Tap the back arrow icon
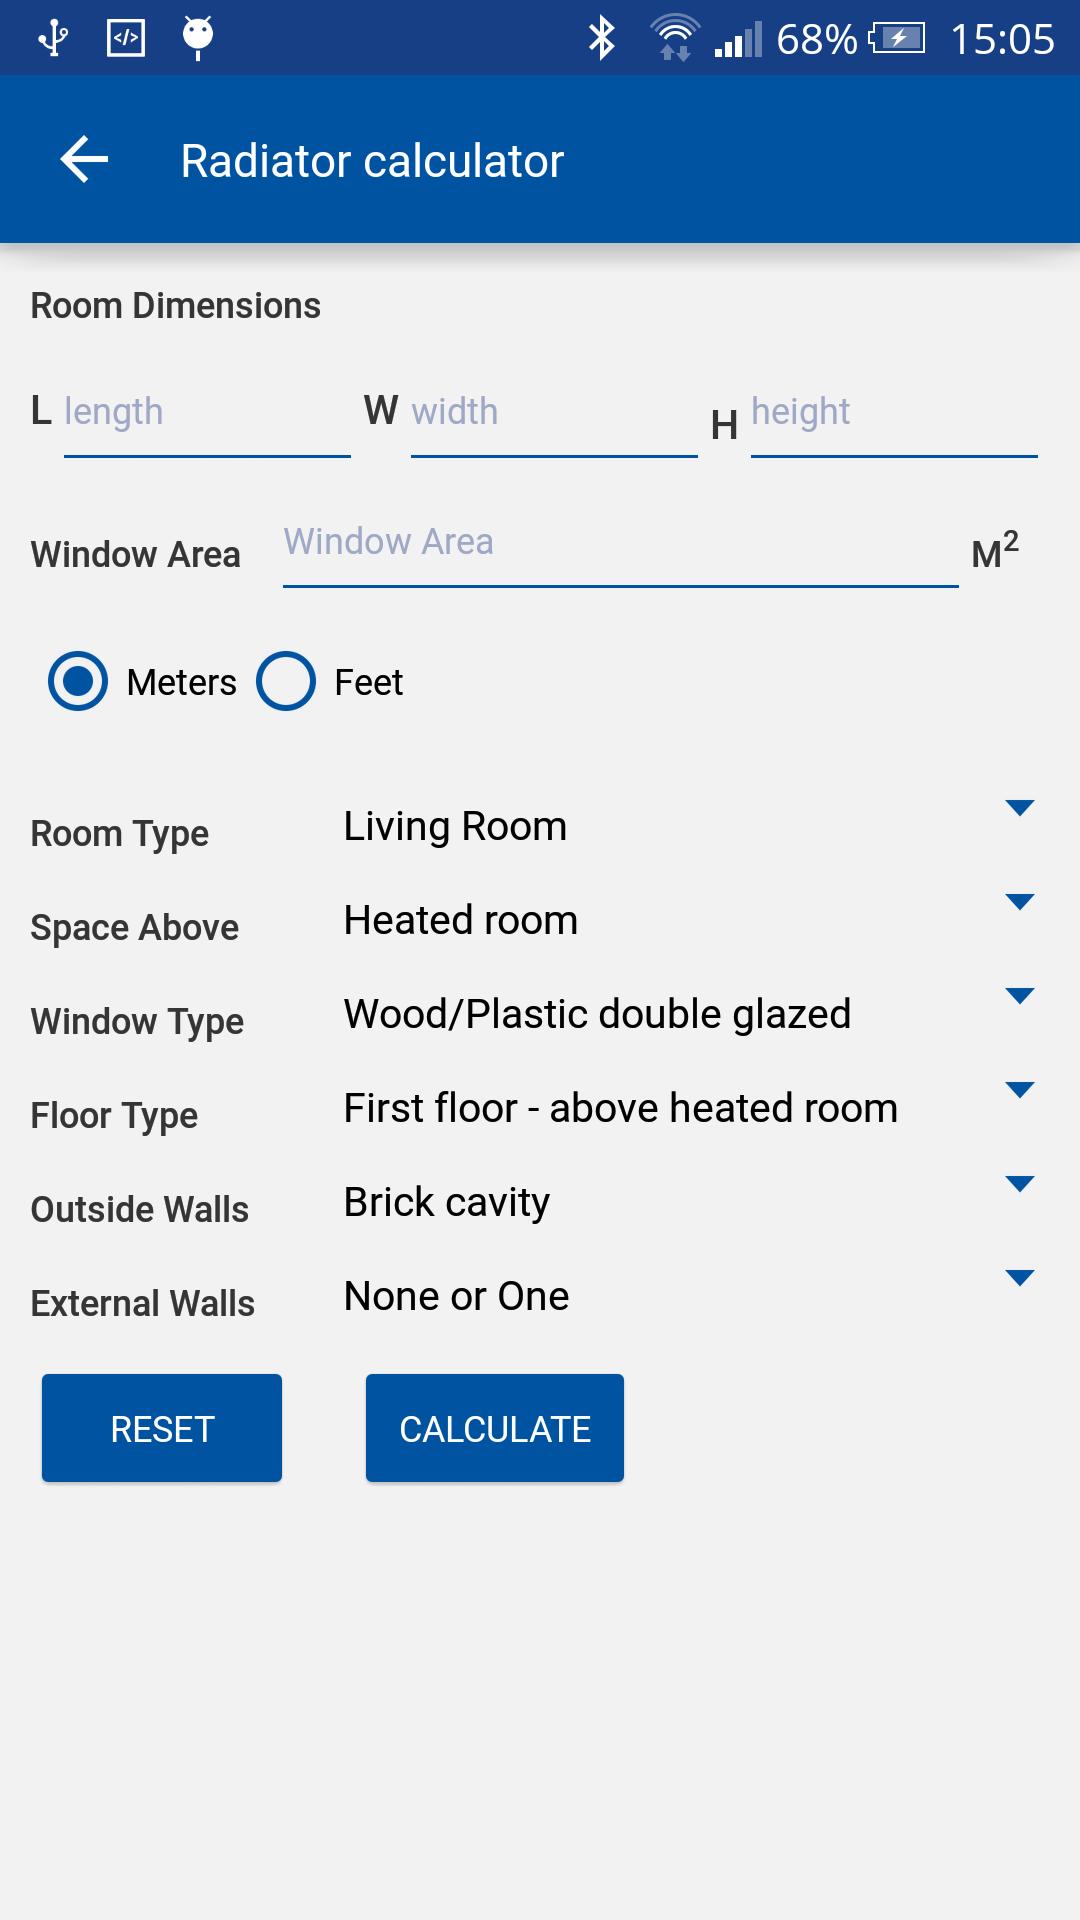 click(x=84, y=160)
